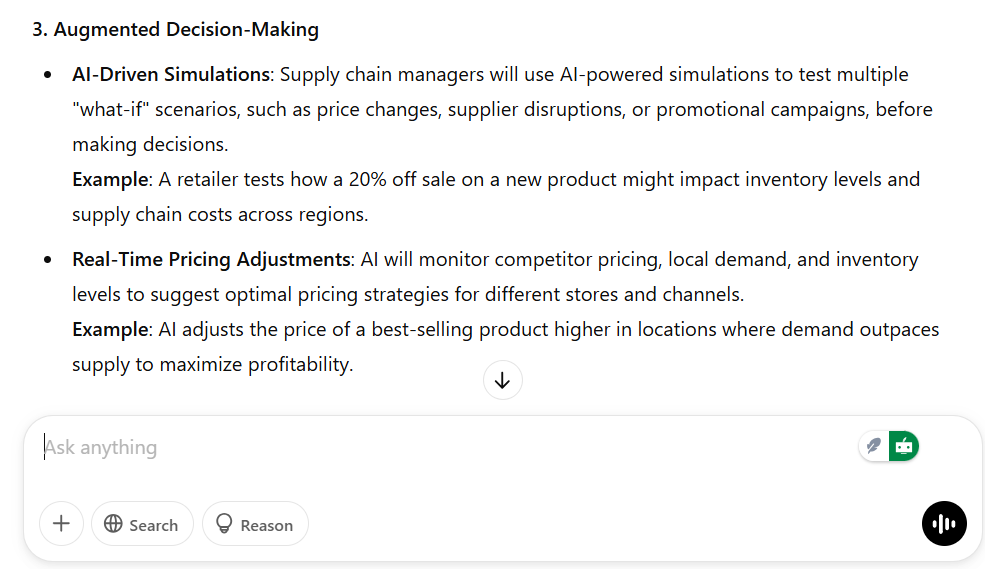Click the 'Example' label about 20% off sale
This screenshot has height=569, width=985.
click(110, 180)
